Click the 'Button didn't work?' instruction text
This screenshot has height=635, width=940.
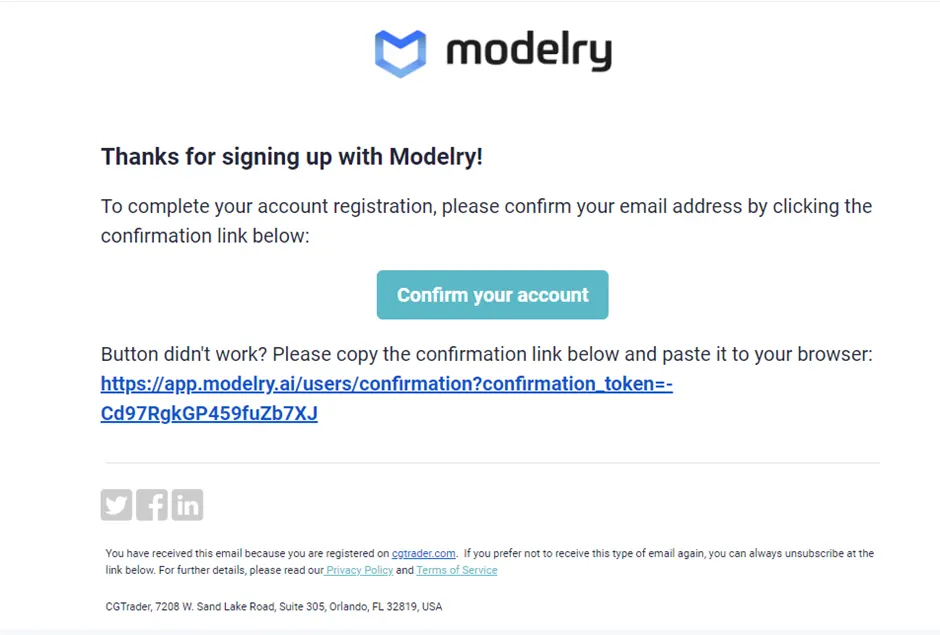(x=486, y=355)
